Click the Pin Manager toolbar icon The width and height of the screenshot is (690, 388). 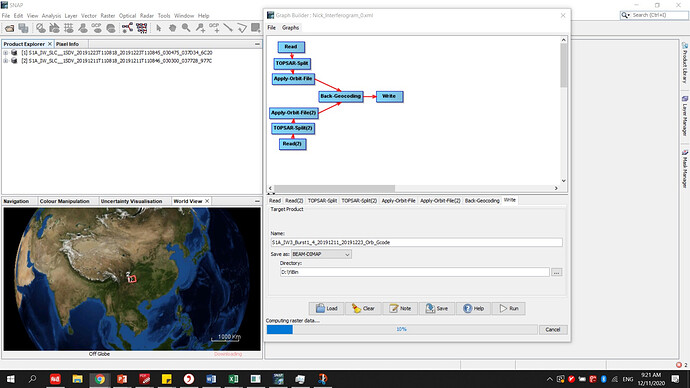coord(83,28)
